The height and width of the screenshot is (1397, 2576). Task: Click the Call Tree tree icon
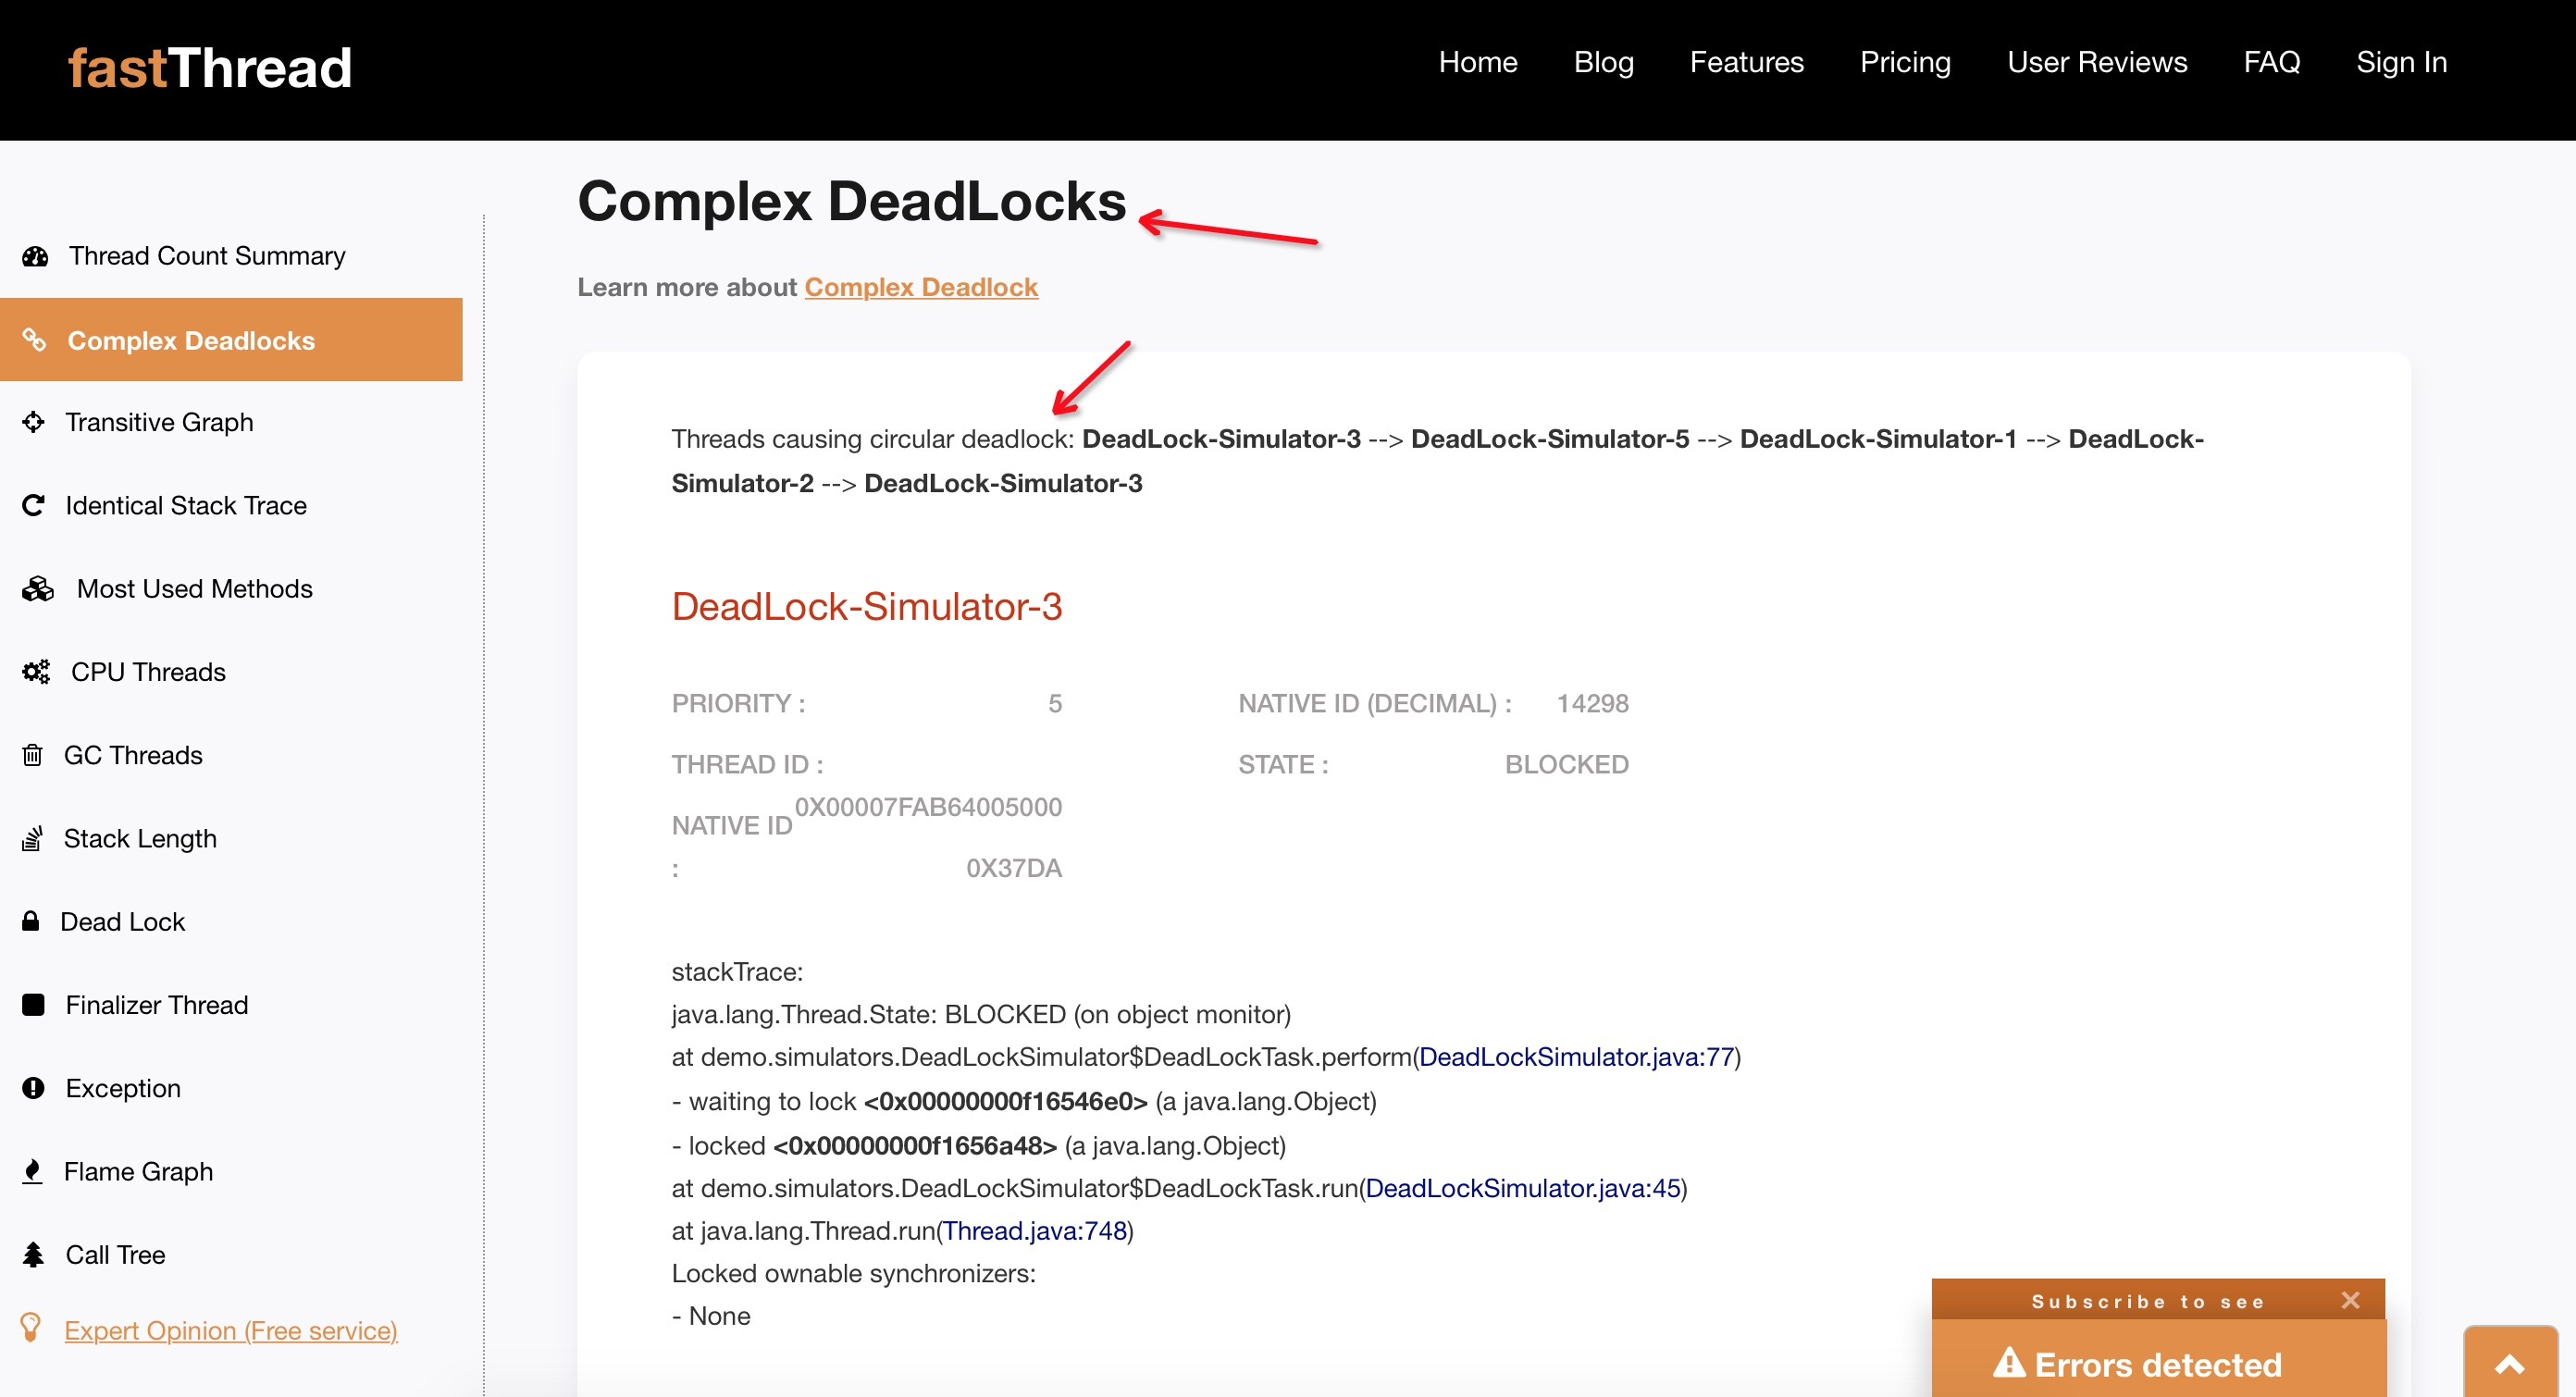click(x=33, y=1254)
